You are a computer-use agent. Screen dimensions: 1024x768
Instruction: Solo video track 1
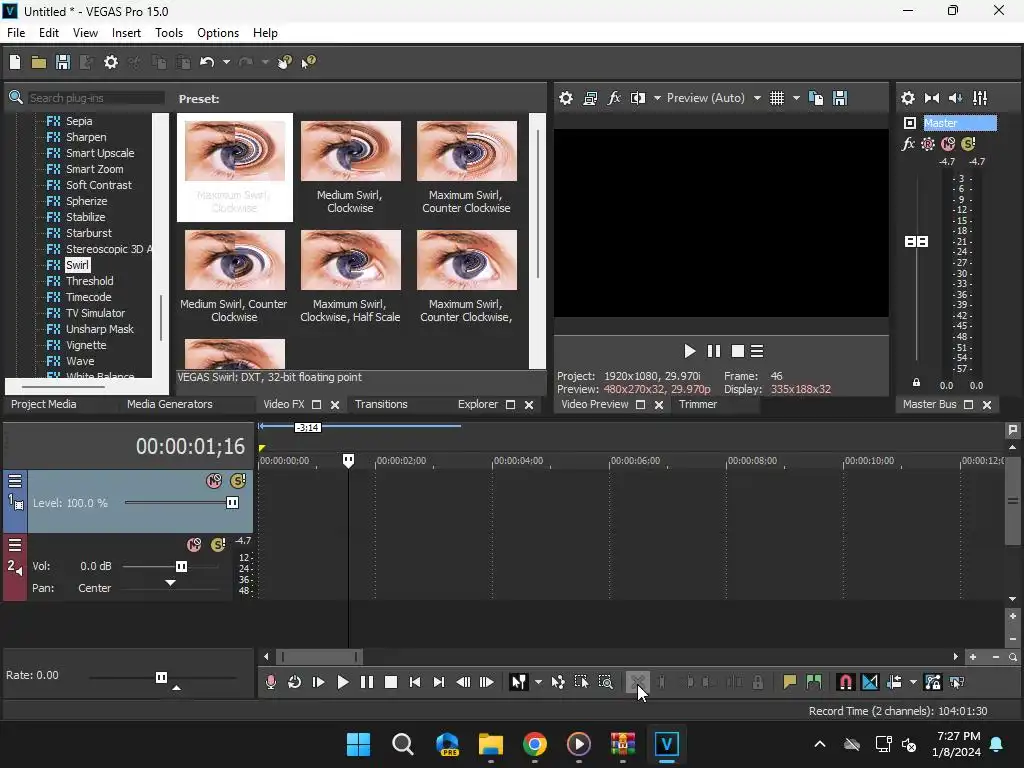pos(238,481)
